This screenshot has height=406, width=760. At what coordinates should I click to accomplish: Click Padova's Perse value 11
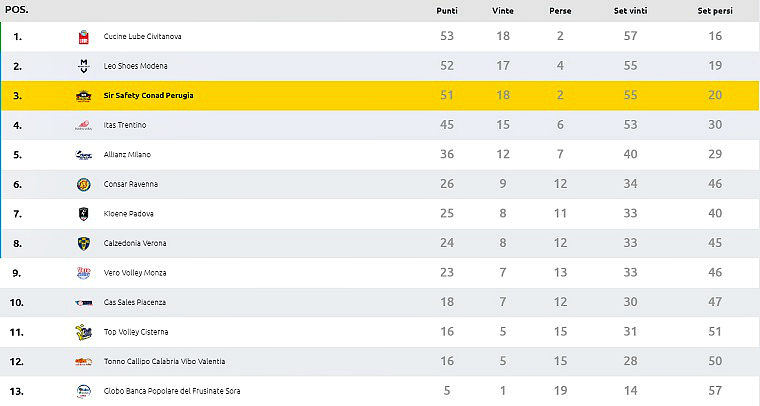coord(560,213)
